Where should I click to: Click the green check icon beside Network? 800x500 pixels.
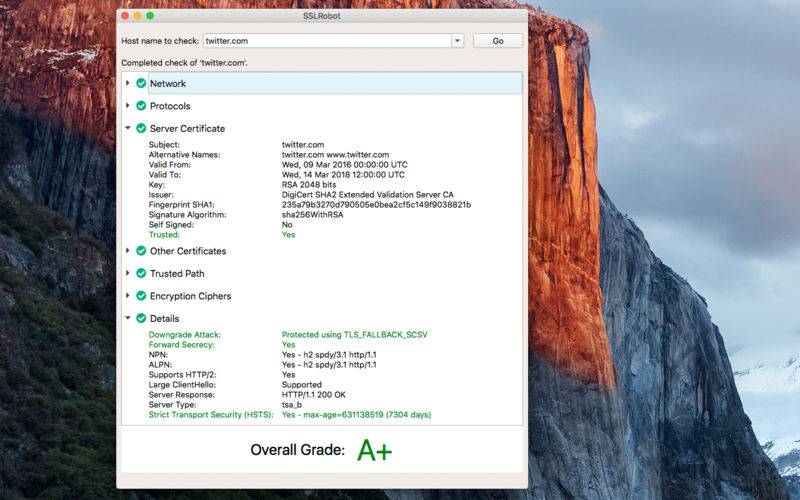pos(141,83)
